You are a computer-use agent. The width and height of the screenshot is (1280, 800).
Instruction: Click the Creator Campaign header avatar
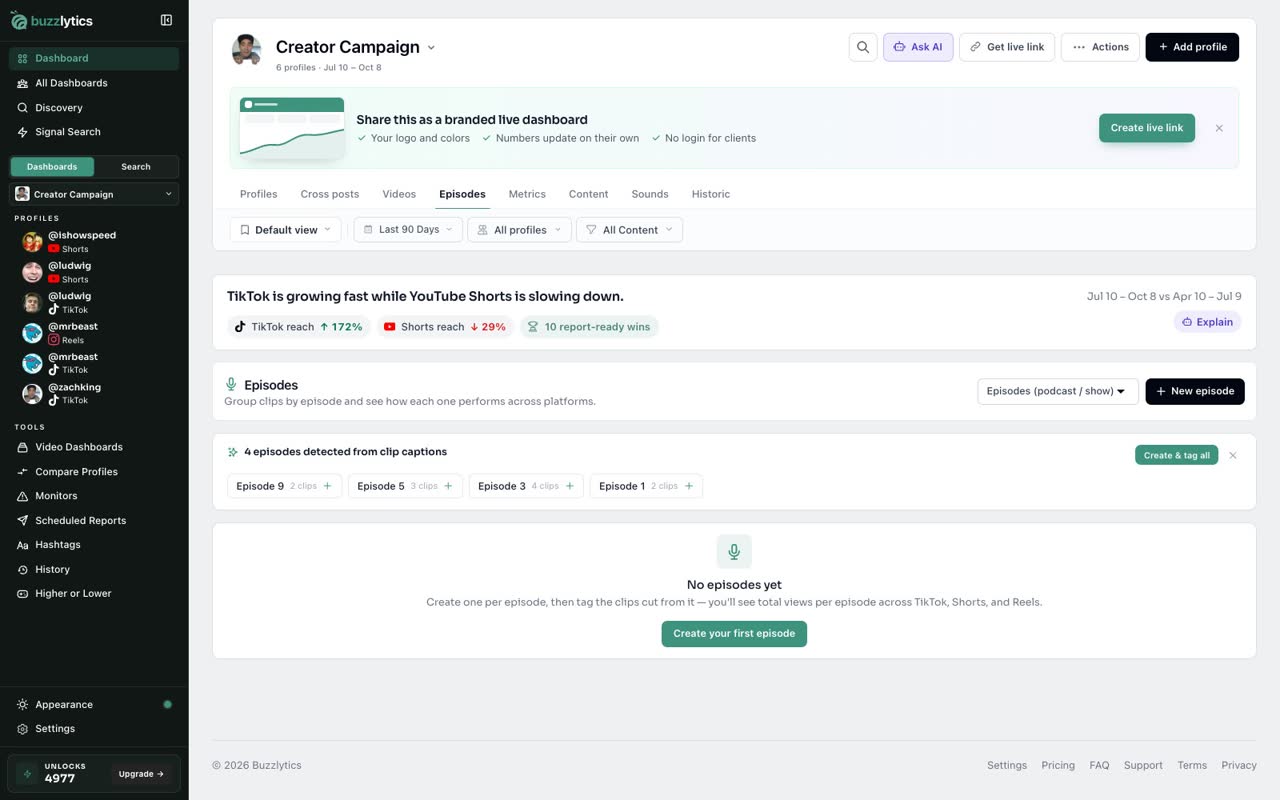(x=246, y=49)
